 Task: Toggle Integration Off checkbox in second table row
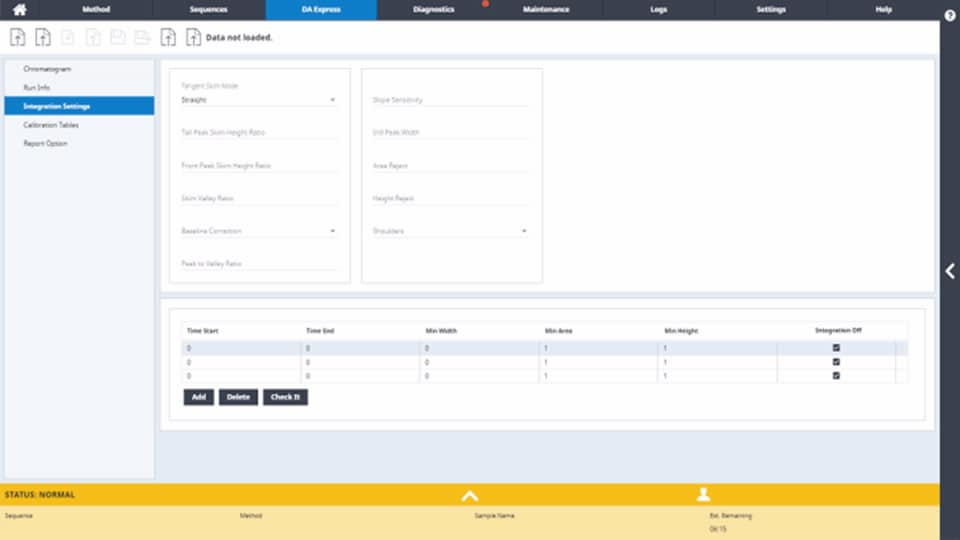pos(836,362)
